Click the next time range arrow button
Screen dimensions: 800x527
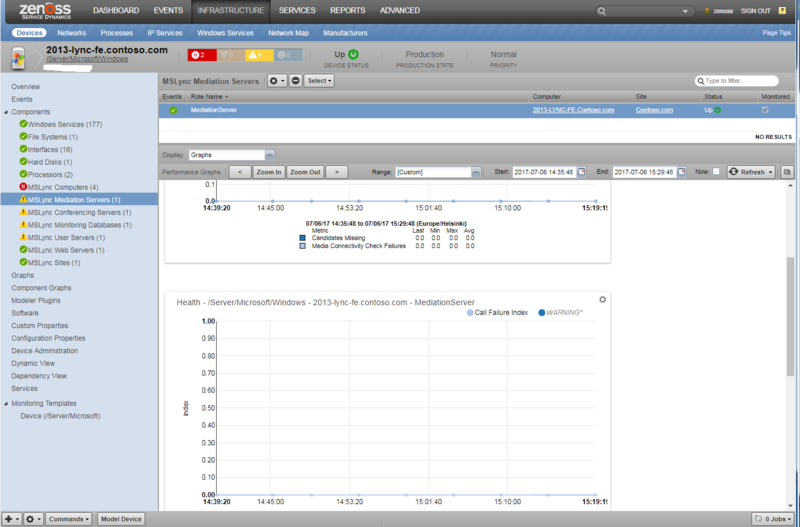337,172
